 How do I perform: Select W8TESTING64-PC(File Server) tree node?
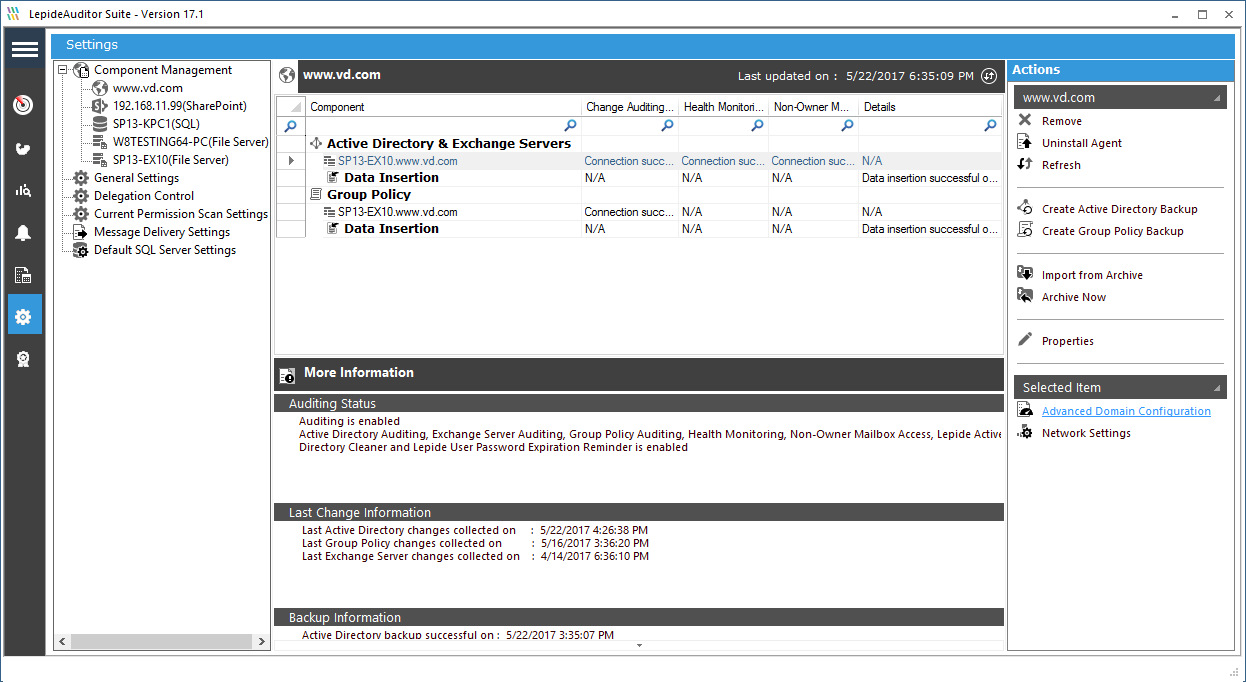pos(190,142)
